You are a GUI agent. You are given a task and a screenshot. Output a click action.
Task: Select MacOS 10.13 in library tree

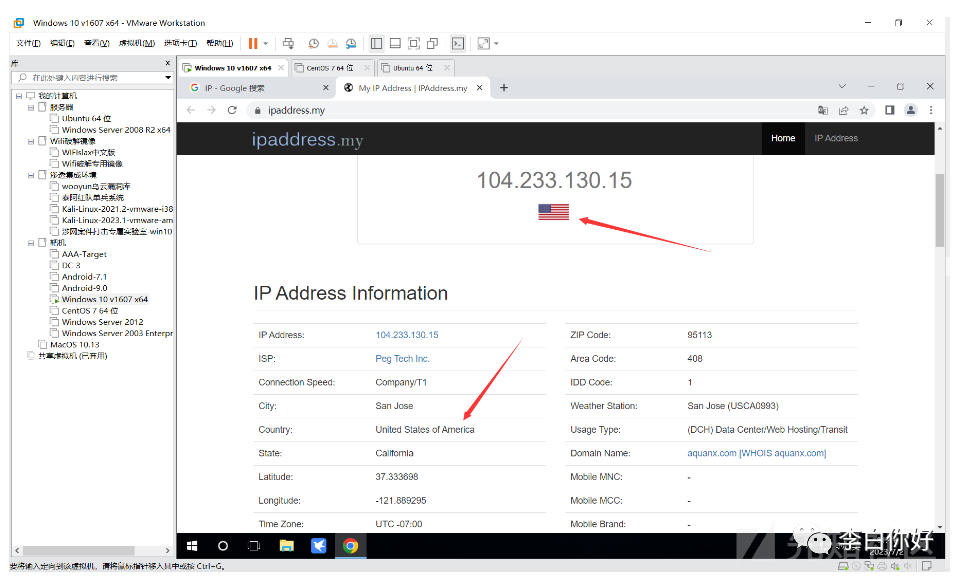click(x=75, y=344)
